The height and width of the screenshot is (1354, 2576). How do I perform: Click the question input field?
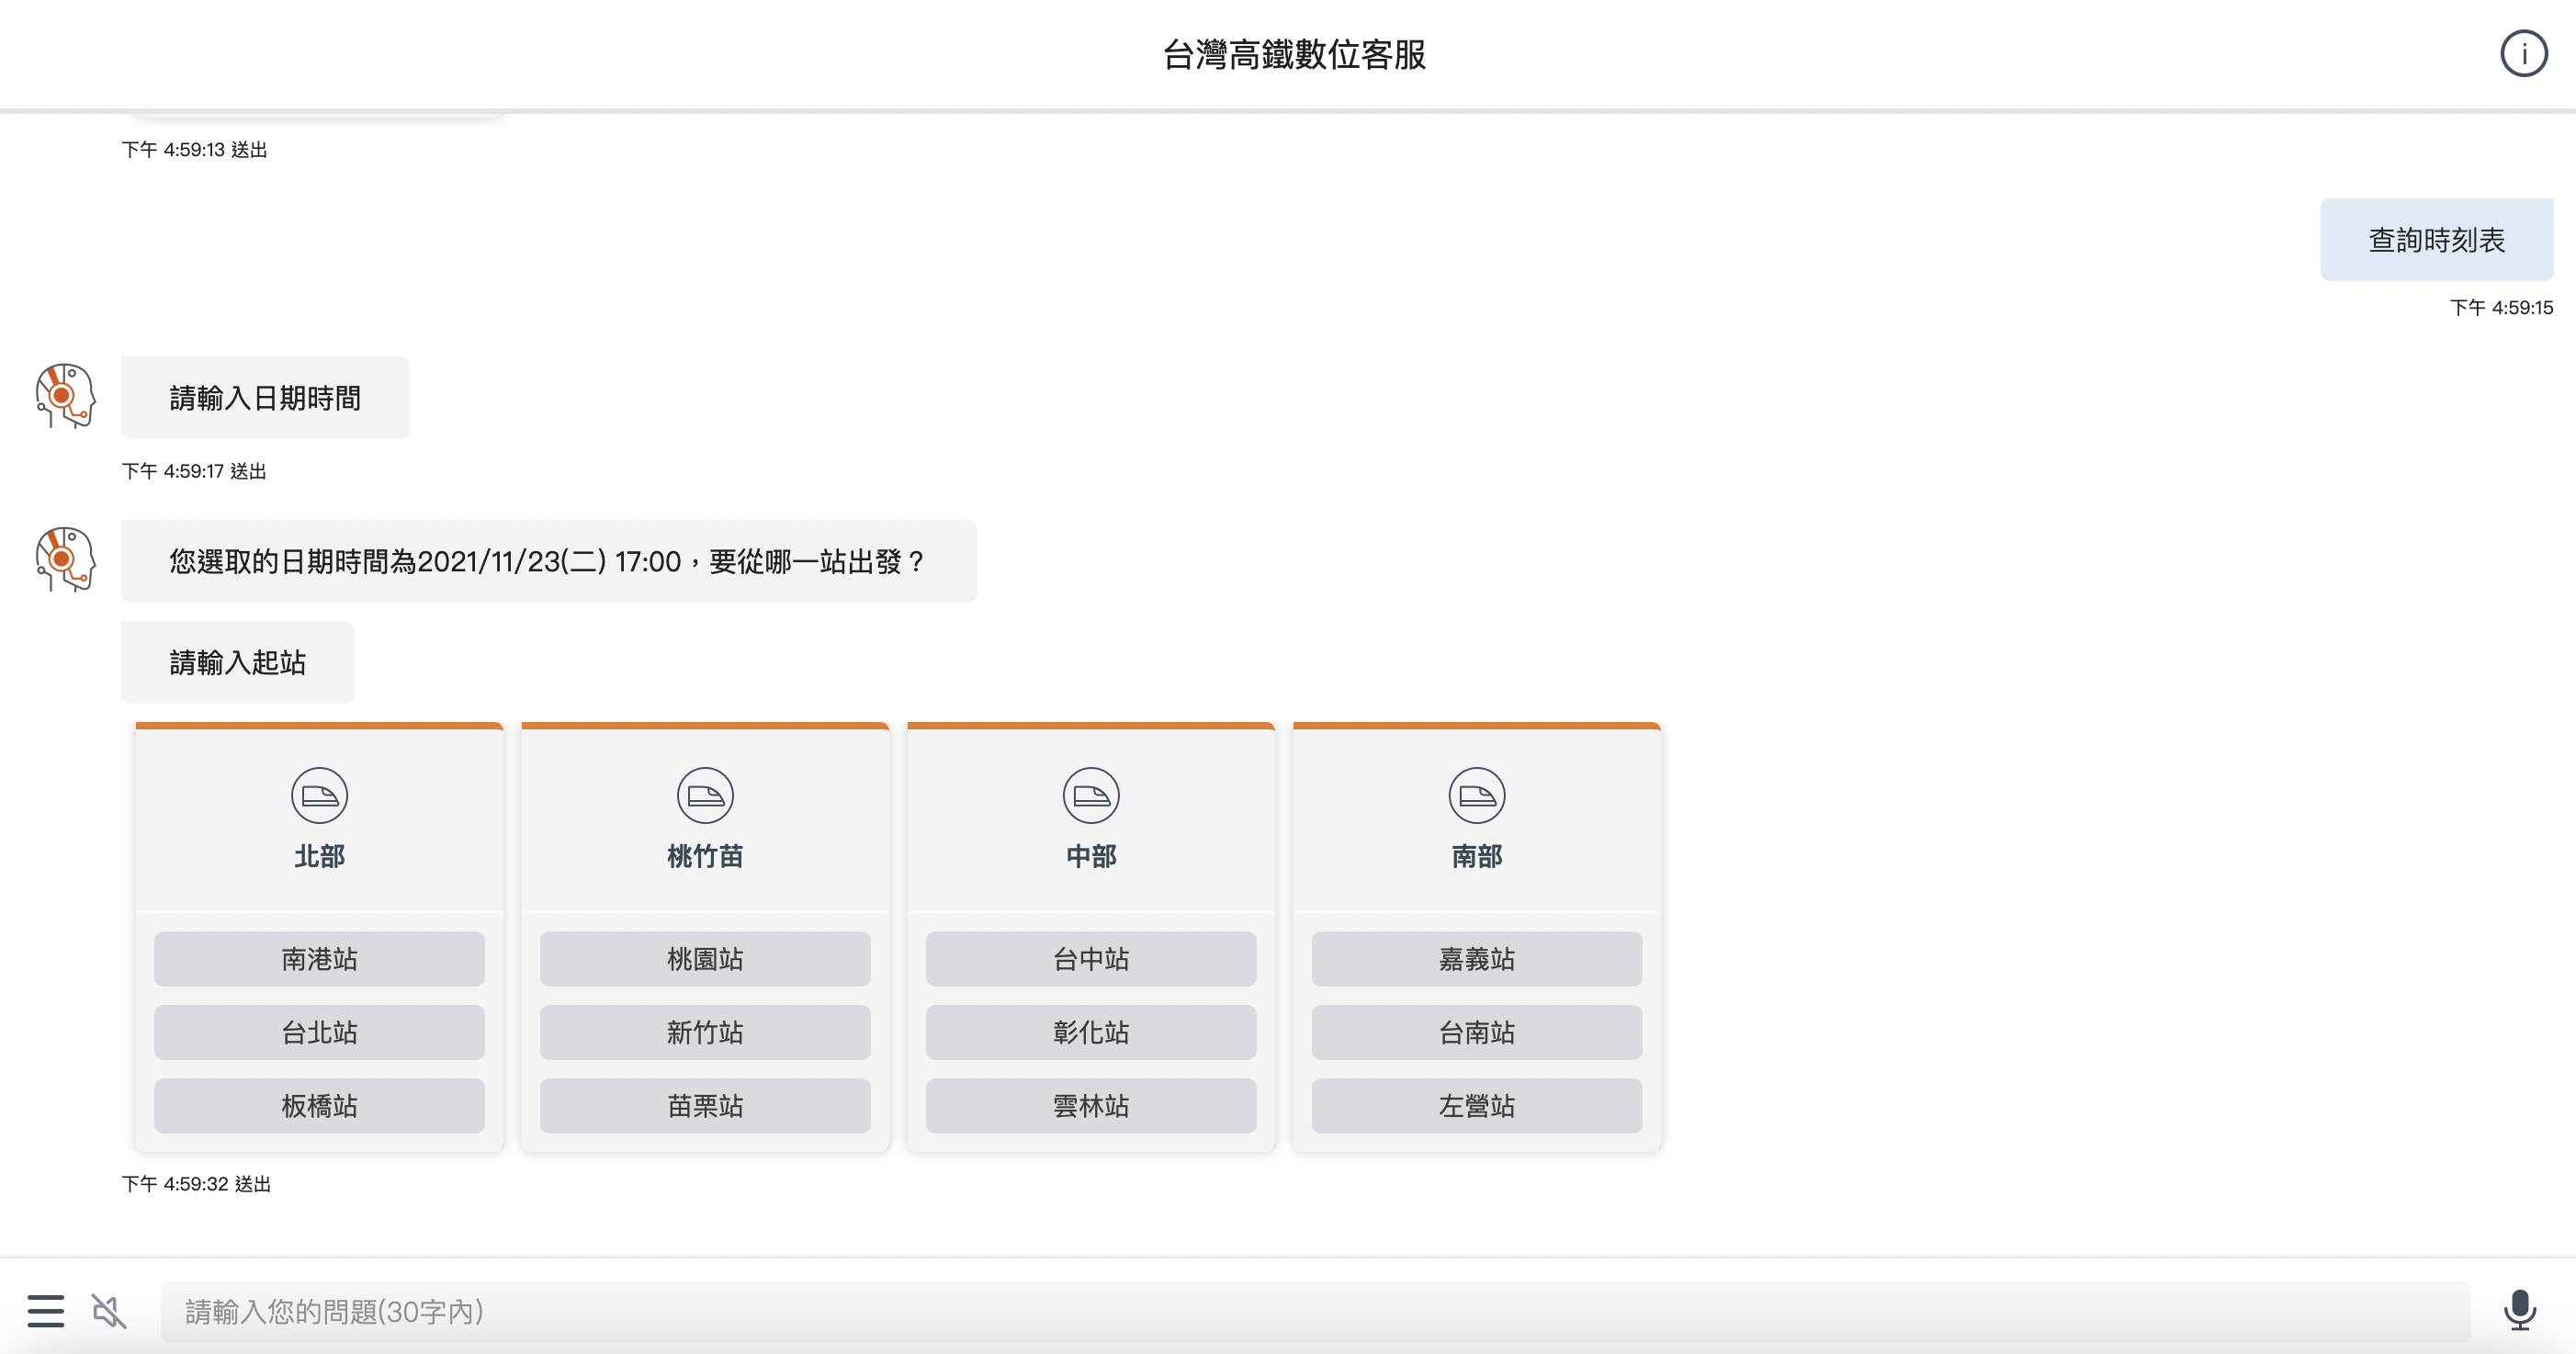point(1315,1311)
